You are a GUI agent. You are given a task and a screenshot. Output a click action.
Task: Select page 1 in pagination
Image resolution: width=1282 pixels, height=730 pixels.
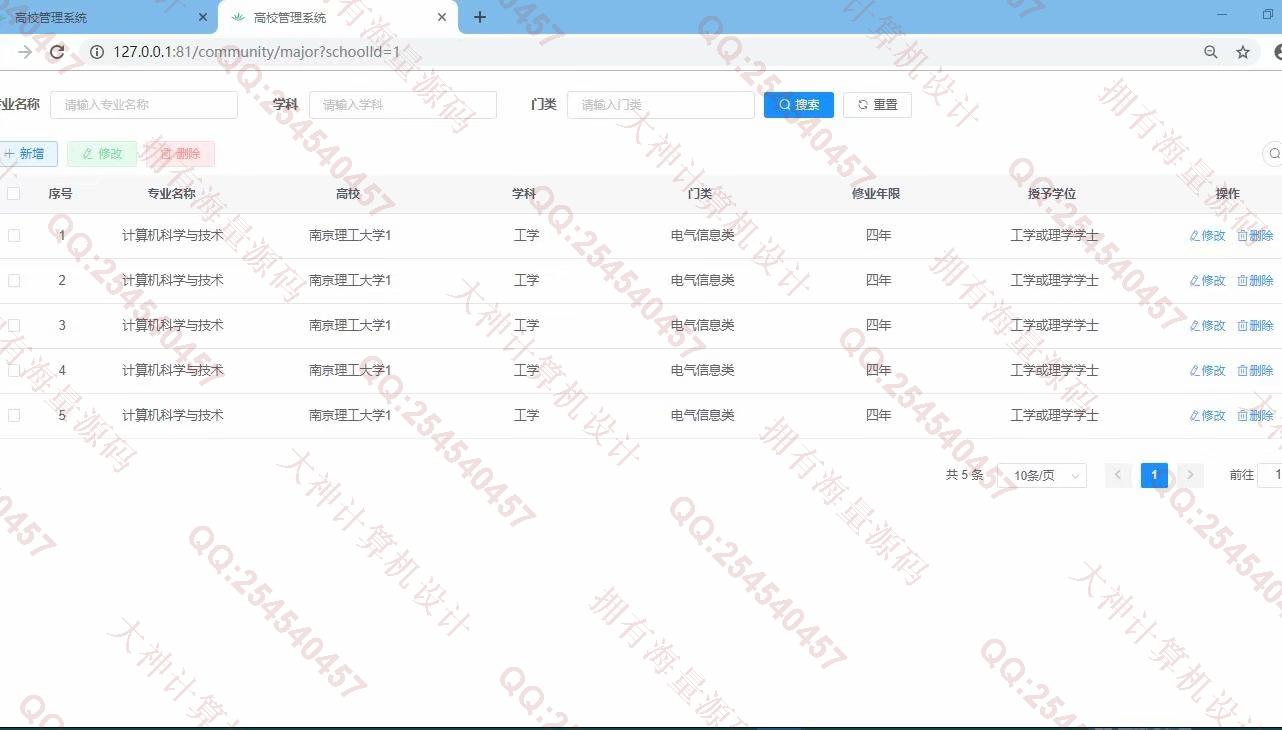tap(1154, 476)
